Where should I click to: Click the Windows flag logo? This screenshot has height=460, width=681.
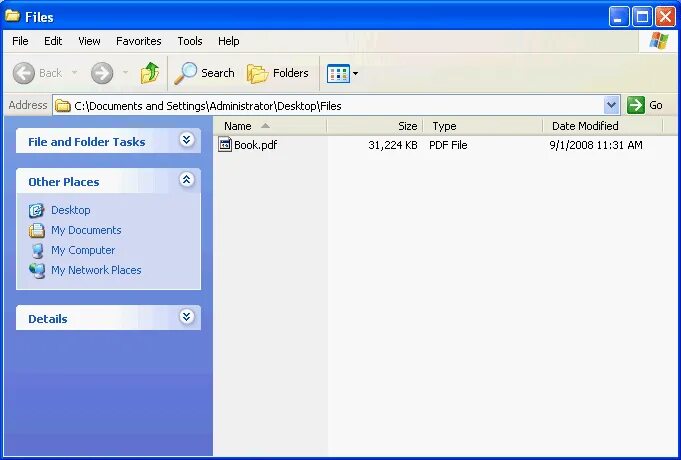(x=659, y=41)
